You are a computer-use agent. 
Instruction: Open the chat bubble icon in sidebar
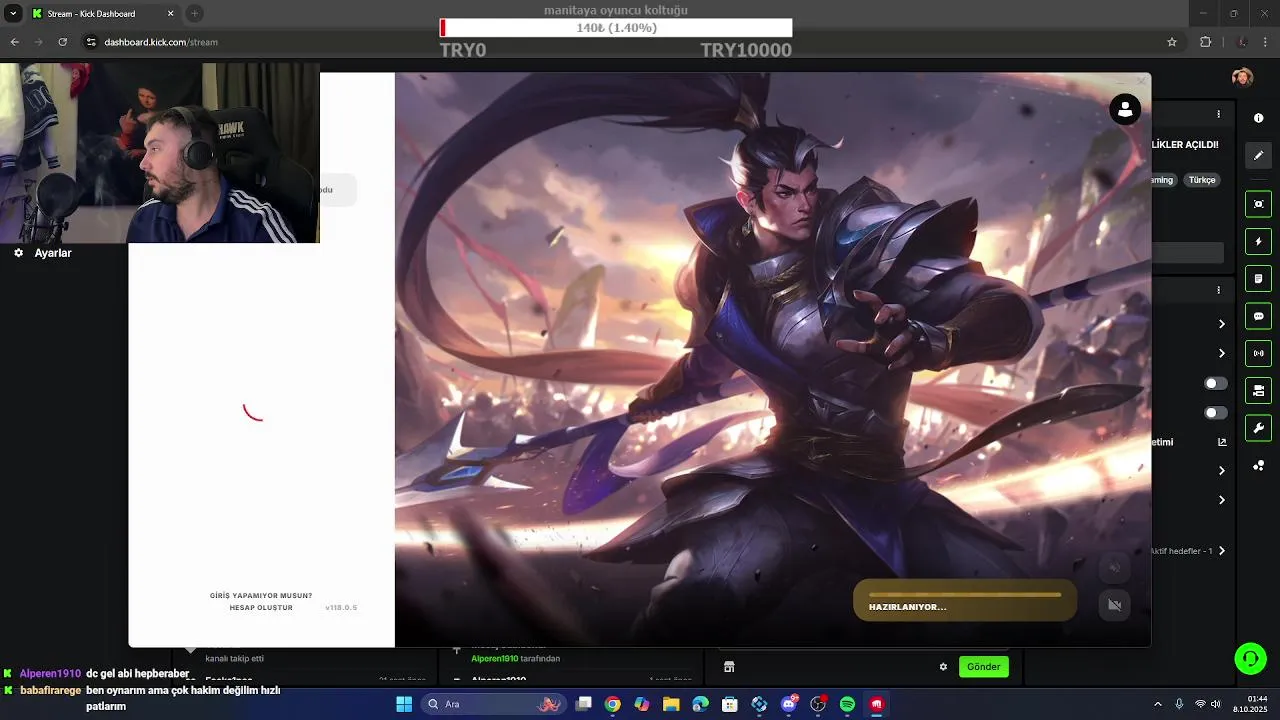tap(1258, 316)
